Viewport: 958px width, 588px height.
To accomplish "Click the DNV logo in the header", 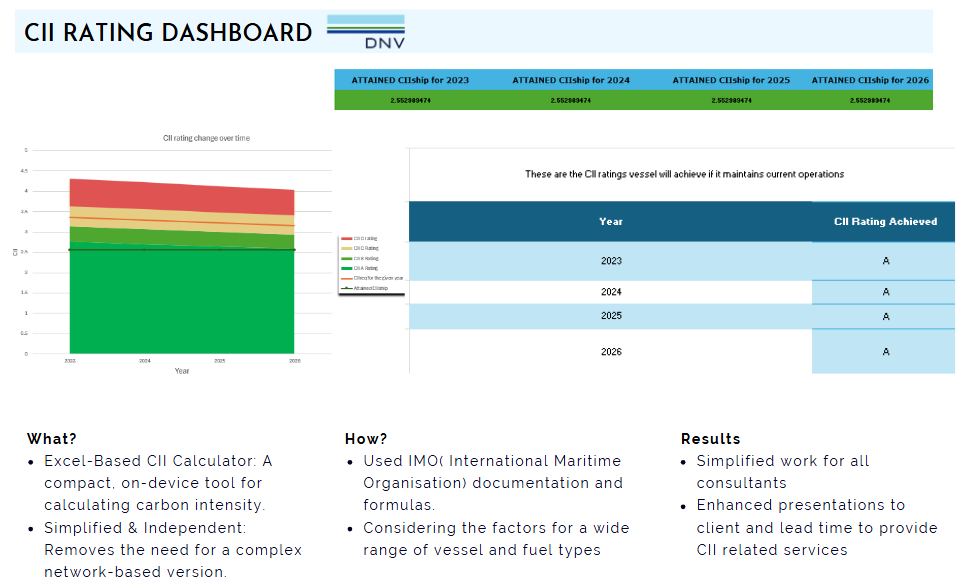I will (365, 32).
